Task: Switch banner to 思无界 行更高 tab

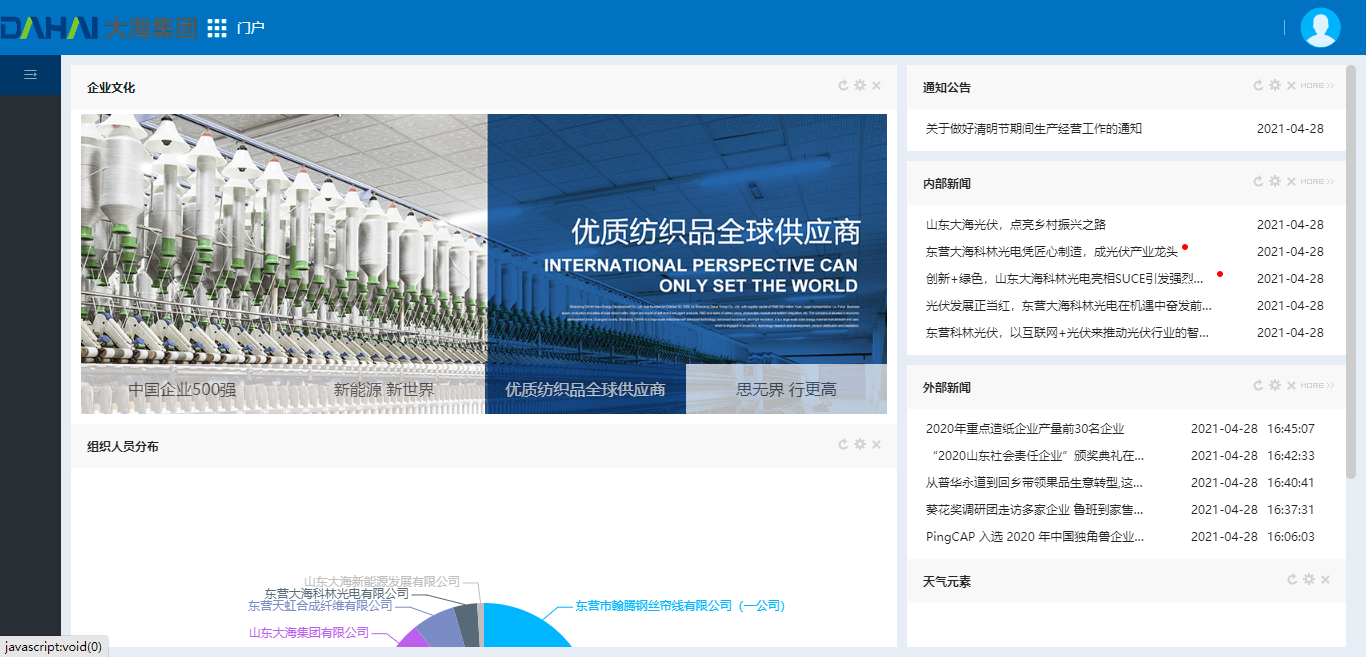Action: (x=787, y=389)
